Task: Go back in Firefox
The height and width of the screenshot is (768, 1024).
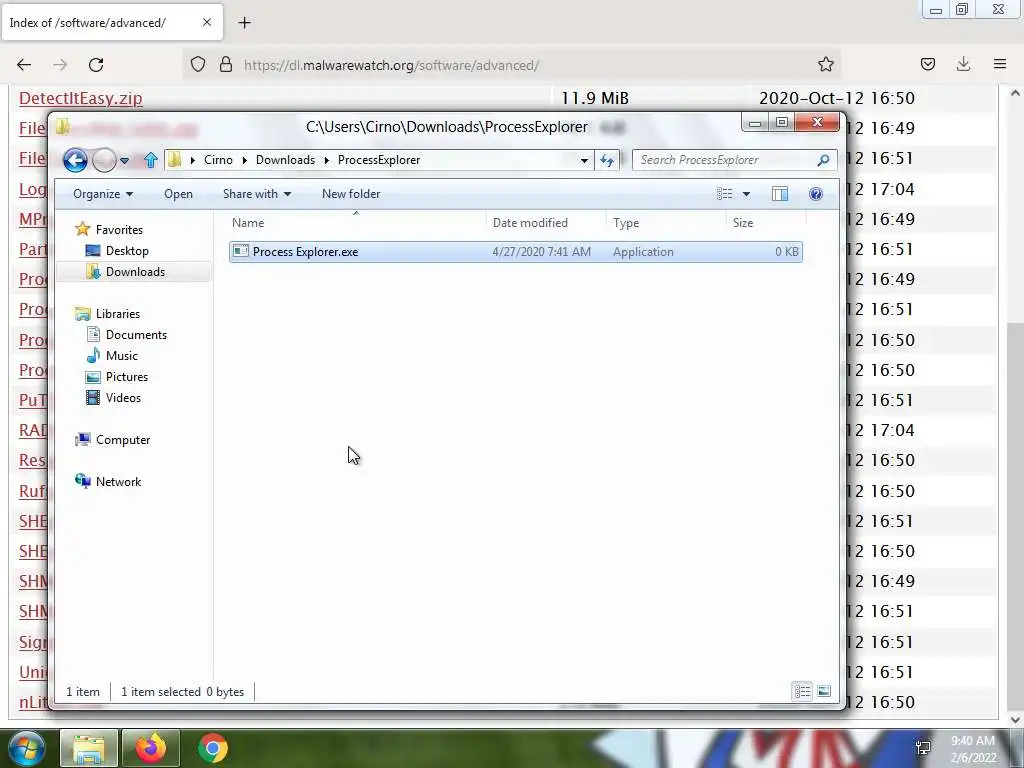Action: (x=24, y=65)
